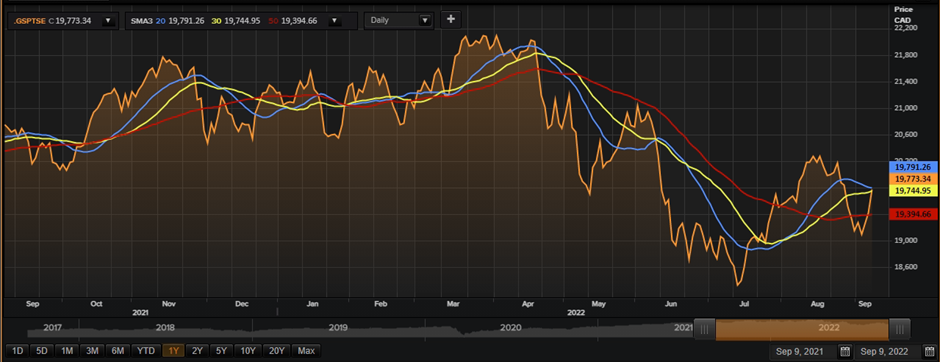Open the Daily interval dropdown
This screenshot has height=362, width=940.
pyautogui.click(x=398, y=20)
